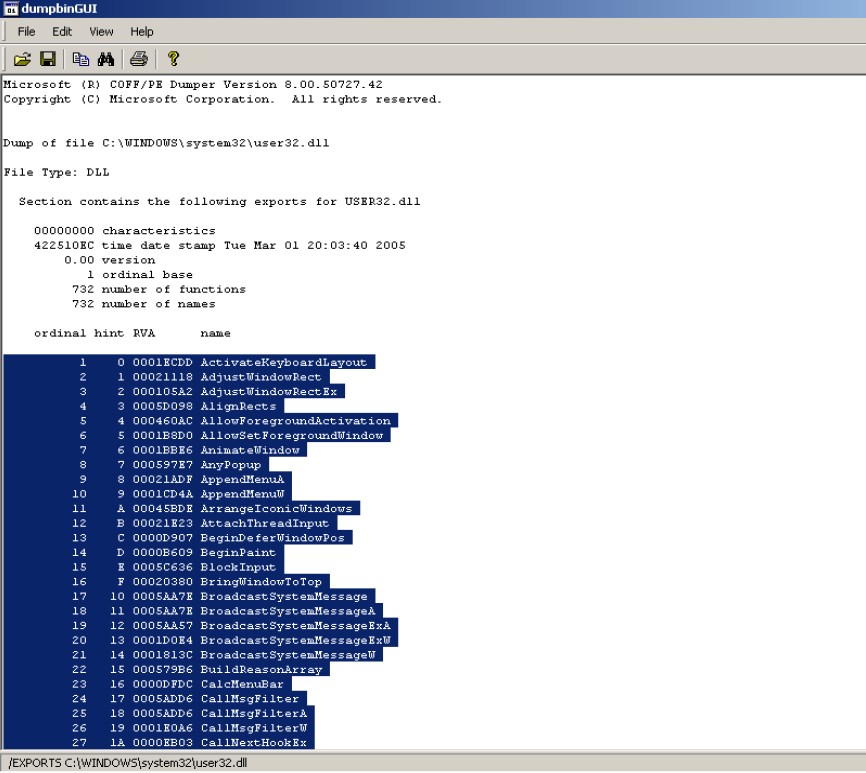Image resolution: width=866 pixels, height=773 pixels.
Task: Click the AppendMenuW export name
Action: (242, 494)
